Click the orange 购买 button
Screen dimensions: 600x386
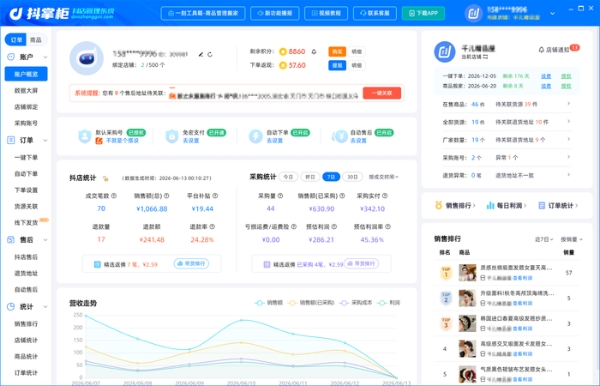tap(337, 52)
